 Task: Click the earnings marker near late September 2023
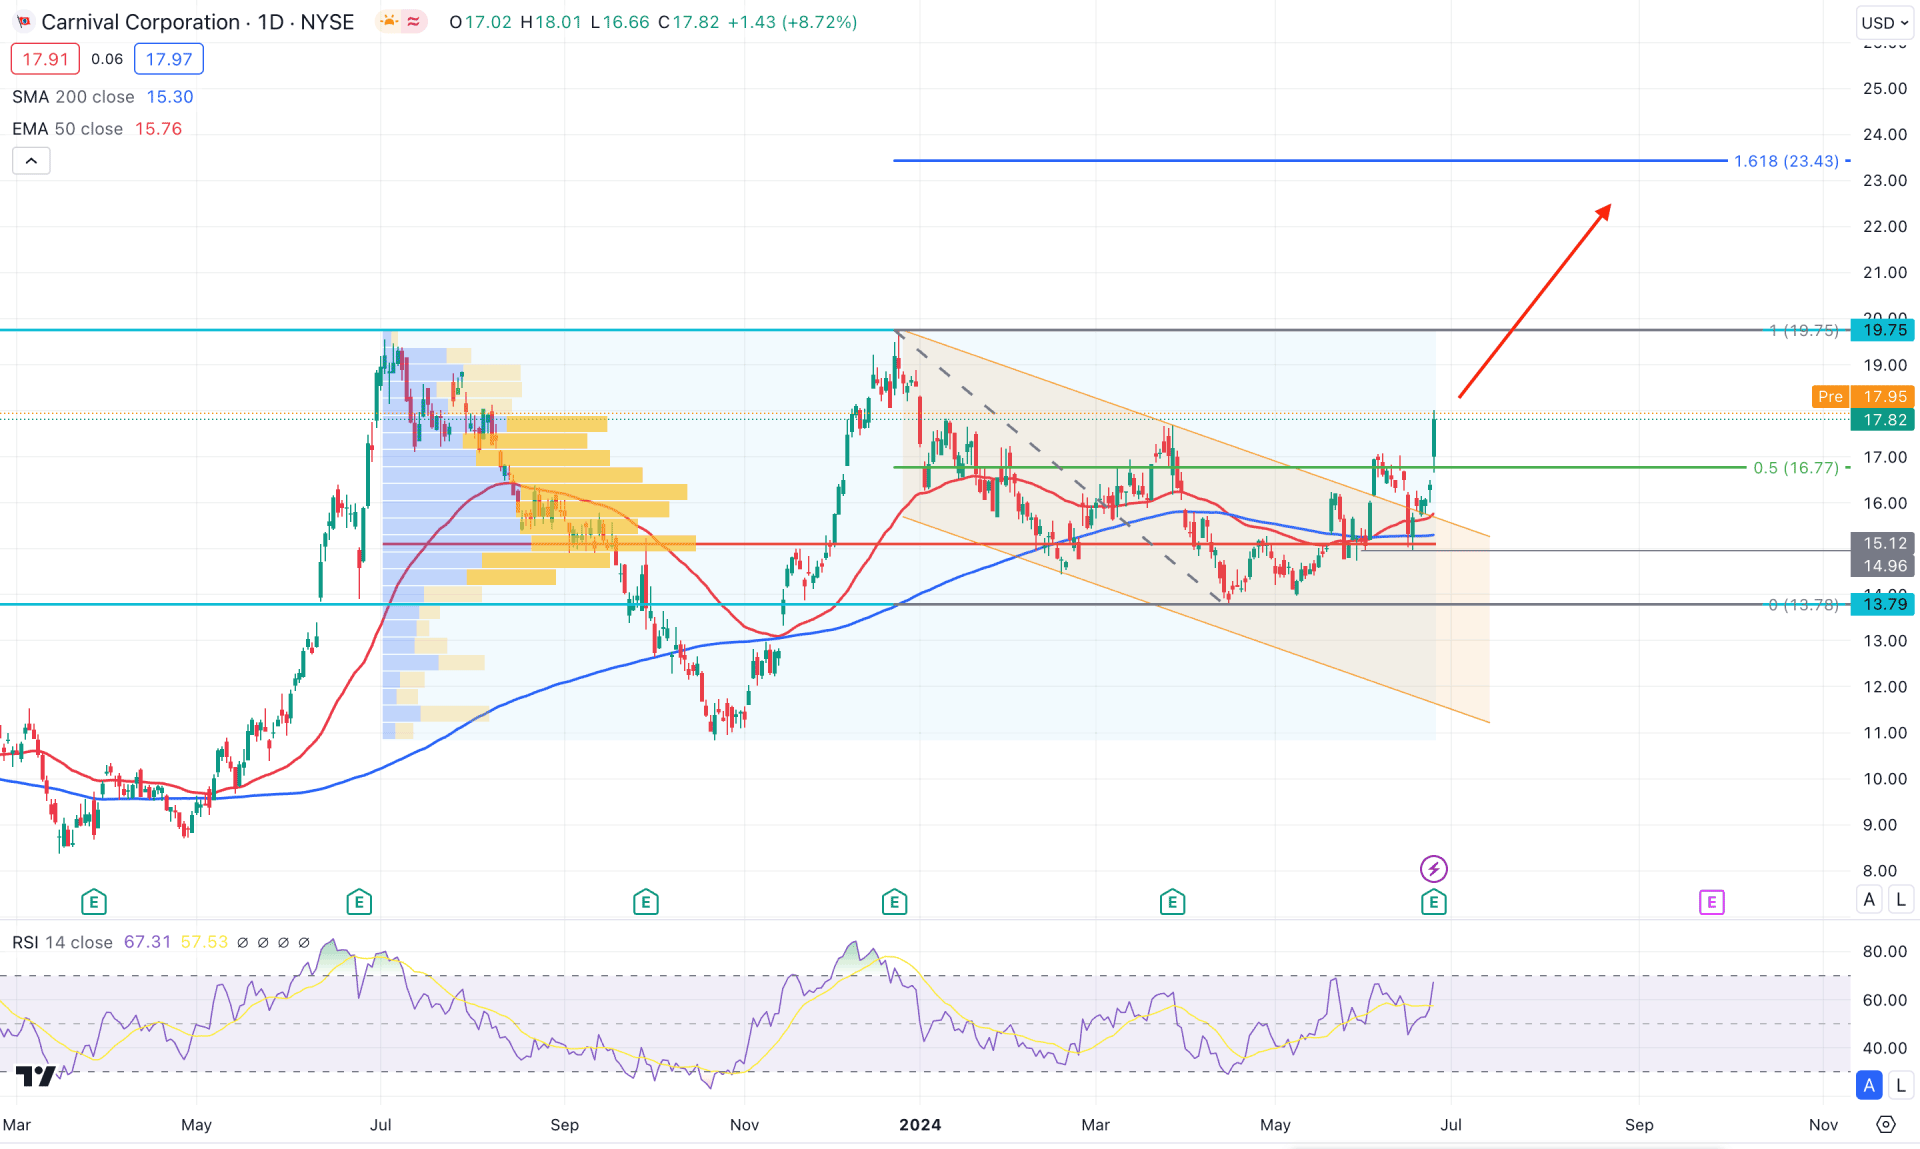646,903
